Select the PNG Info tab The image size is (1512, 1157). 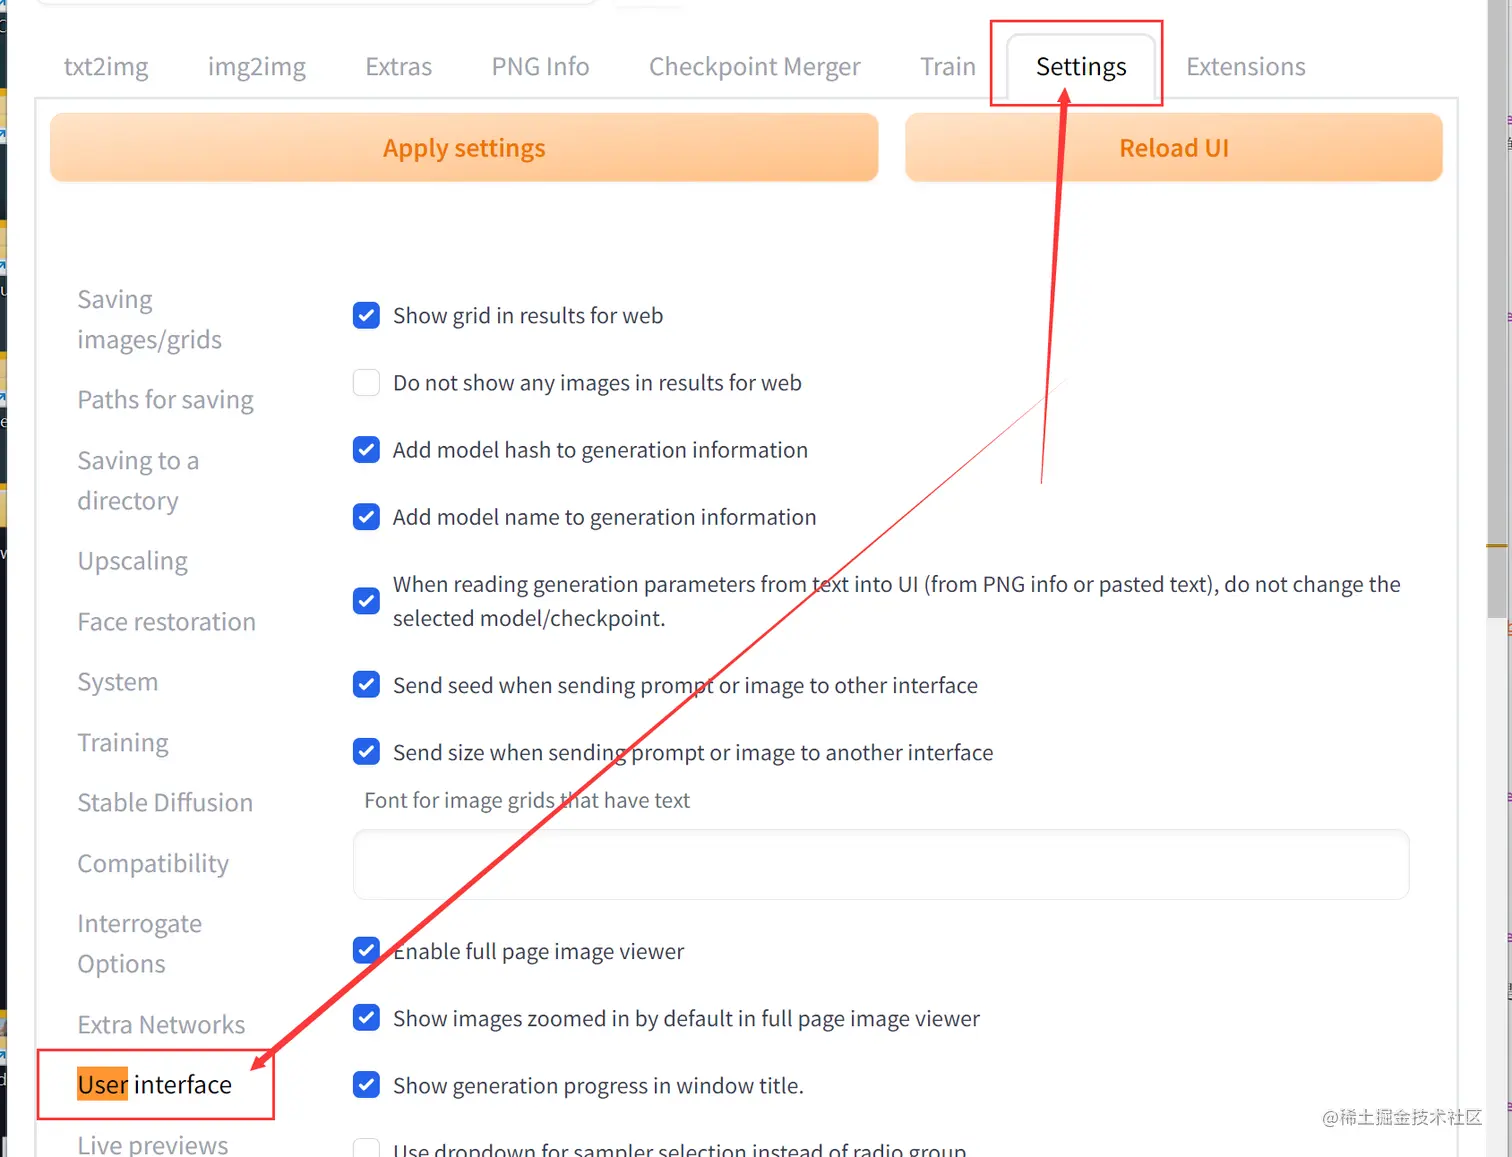click(x=540, y=66)
